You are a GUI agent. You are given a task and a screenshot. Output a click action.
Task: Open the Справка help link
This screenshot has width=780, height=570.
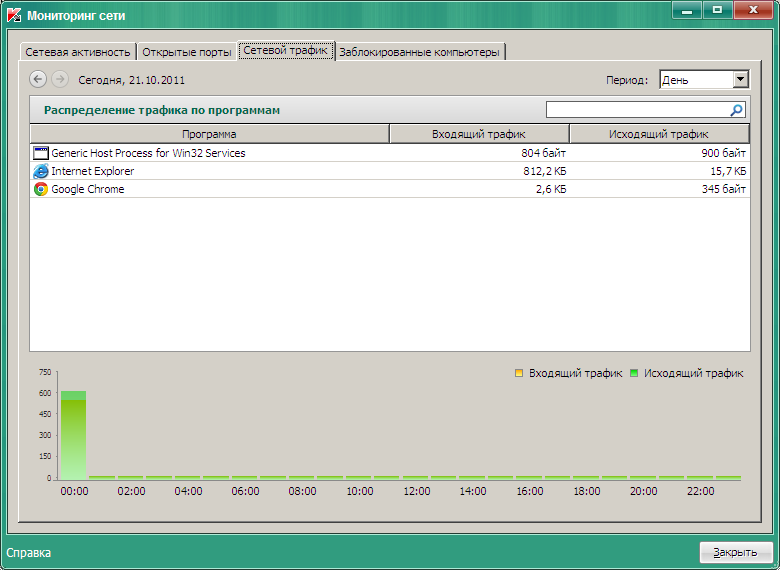pos(29,552)
